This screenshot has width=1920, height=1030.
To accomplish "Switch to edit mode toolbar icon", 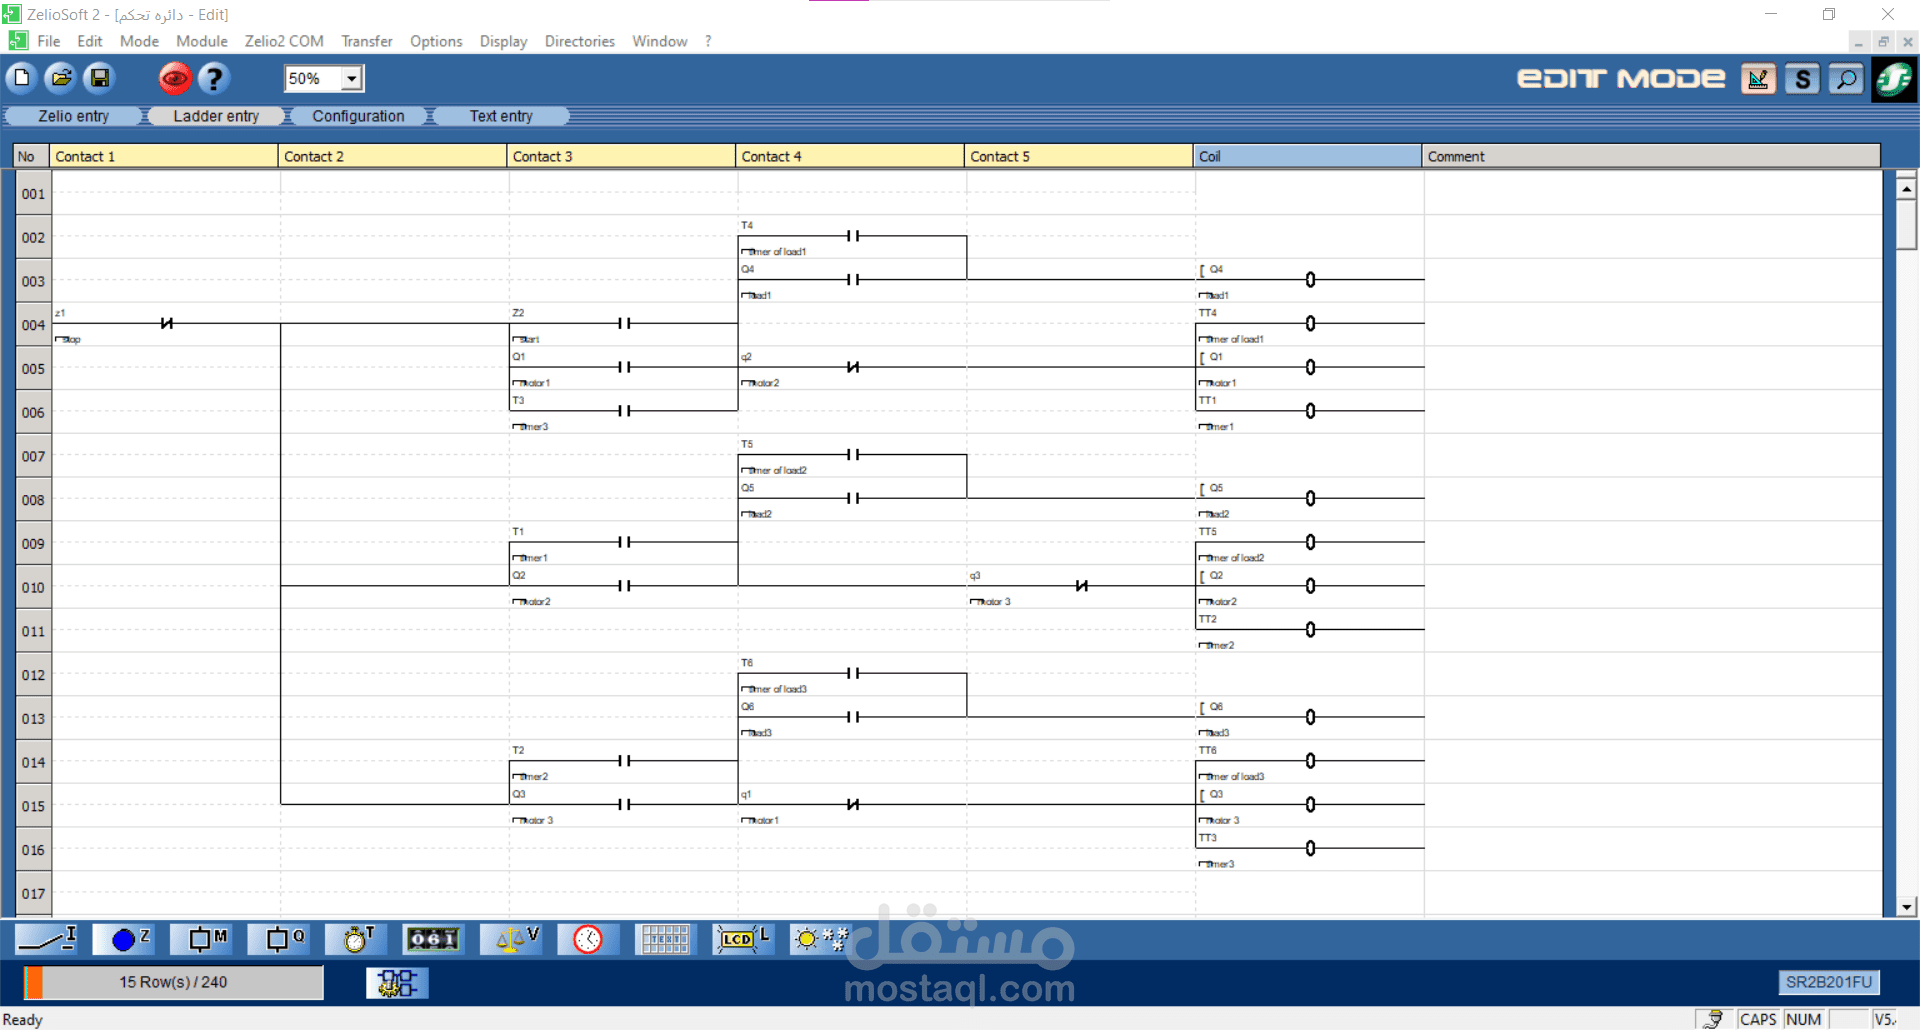I will pyautogui.click(x=1758, y=78).
